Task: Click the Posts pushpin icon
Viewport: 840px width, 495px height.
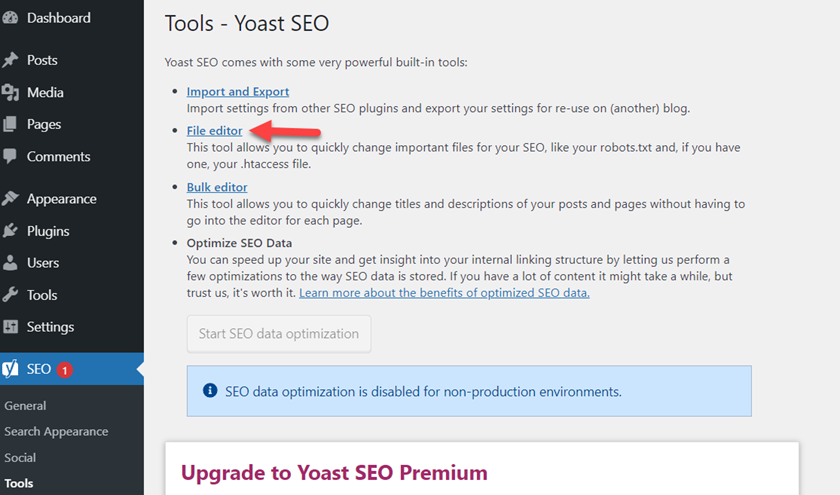Action: click(x=10, y=60)
